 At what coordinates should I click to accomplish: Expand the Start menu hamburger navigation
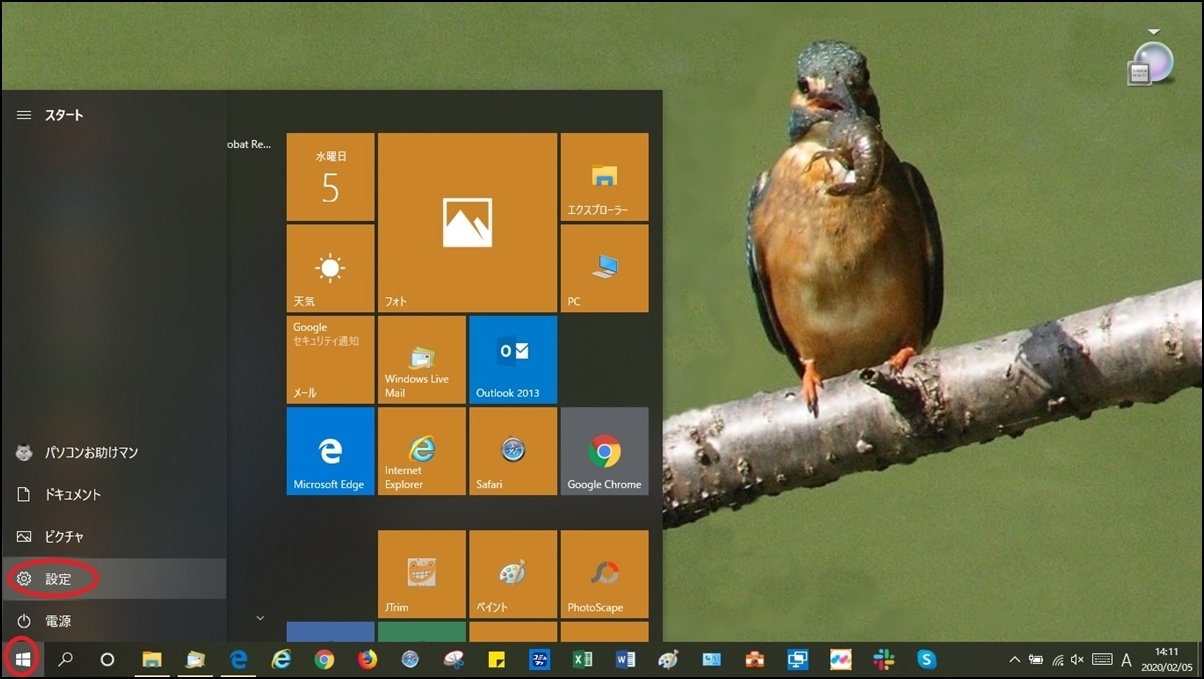(x=24, y=115)
